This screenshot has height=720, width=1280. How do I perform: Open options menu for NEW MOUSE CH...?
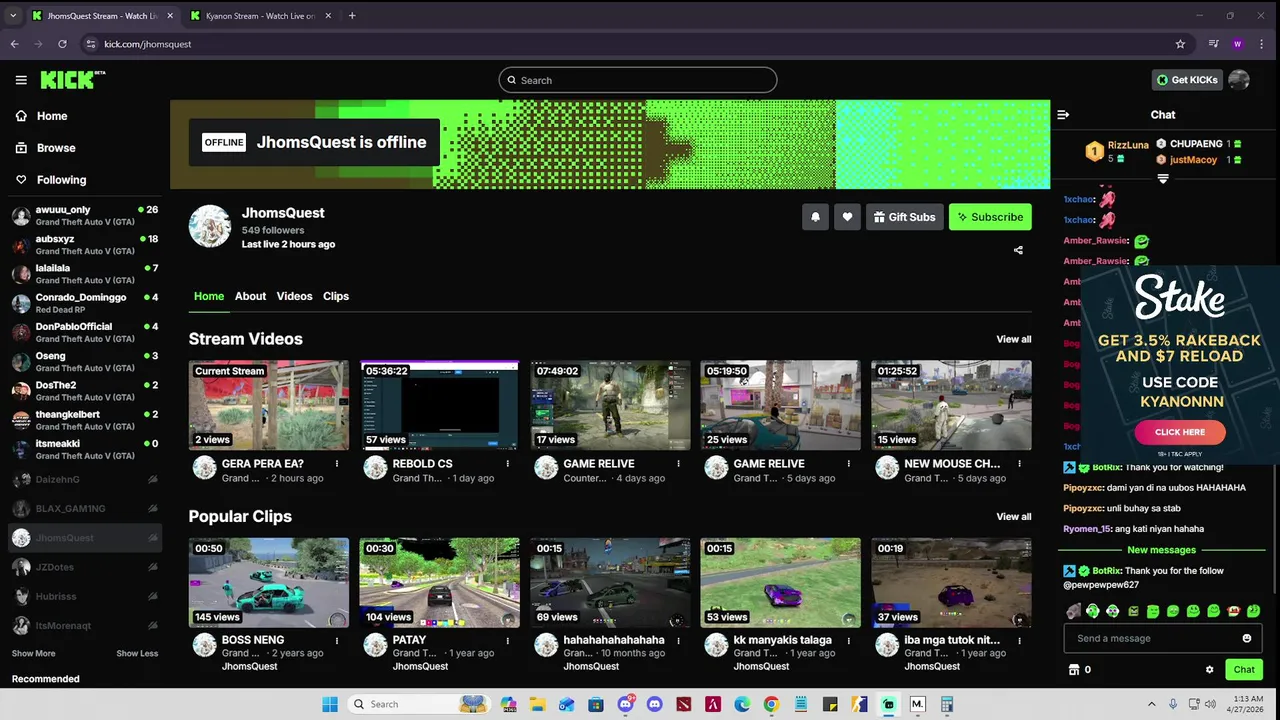(1020, 464)
